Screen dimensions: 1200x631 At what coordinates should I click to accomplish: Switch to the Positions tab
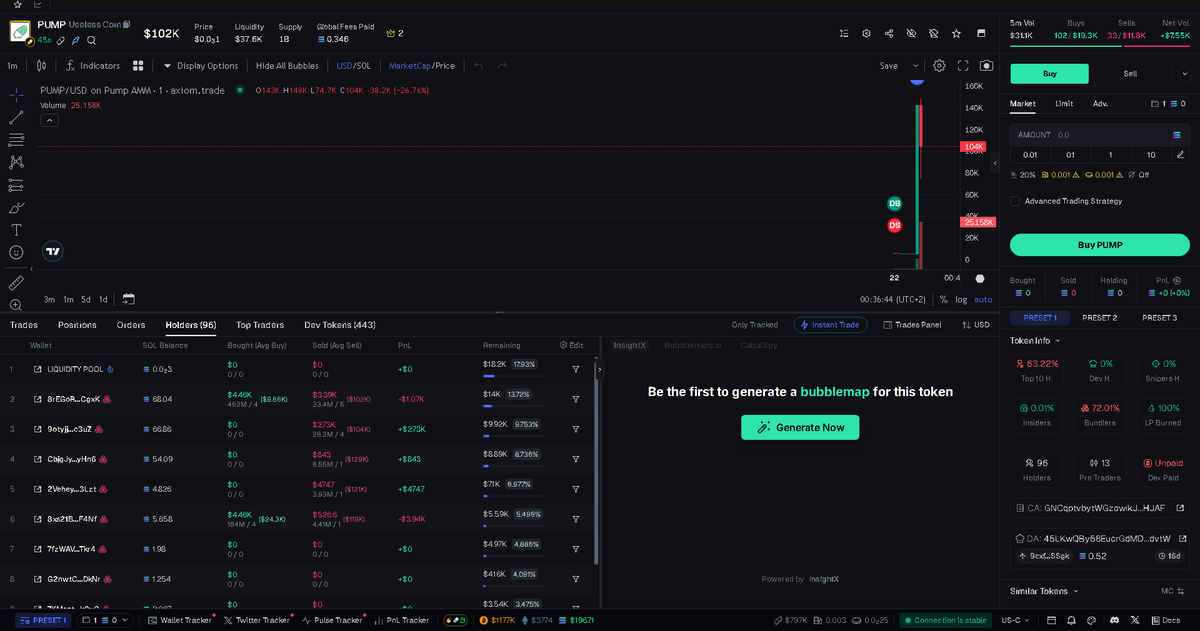77,325
